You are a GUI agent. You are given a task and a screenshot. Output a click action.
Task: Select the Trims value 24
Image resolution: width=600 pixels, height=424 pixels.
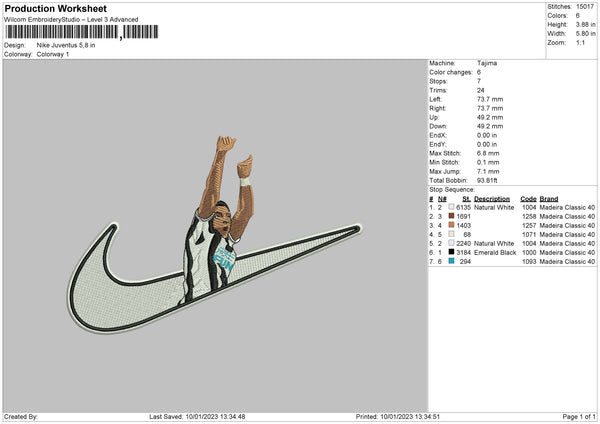(481, 90)
